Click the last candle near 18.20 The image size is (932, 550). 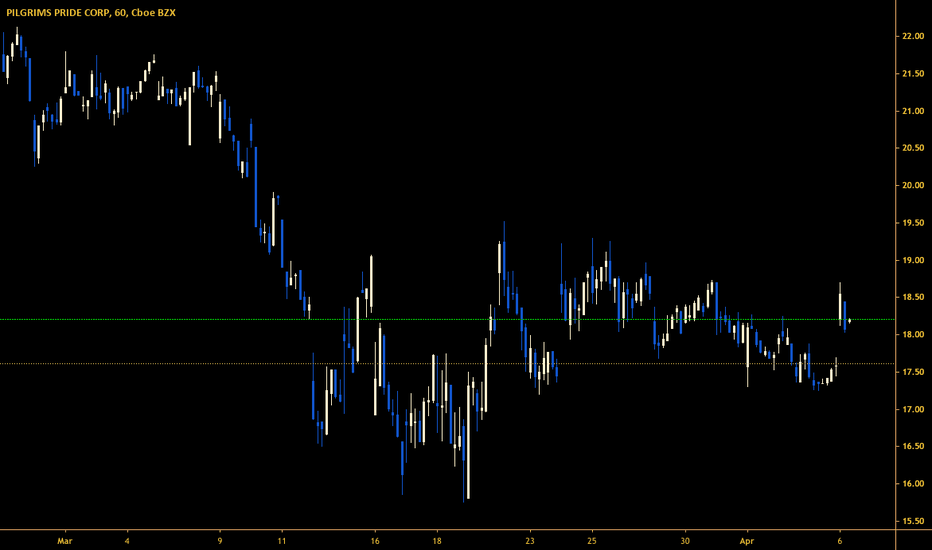[849, 321]
